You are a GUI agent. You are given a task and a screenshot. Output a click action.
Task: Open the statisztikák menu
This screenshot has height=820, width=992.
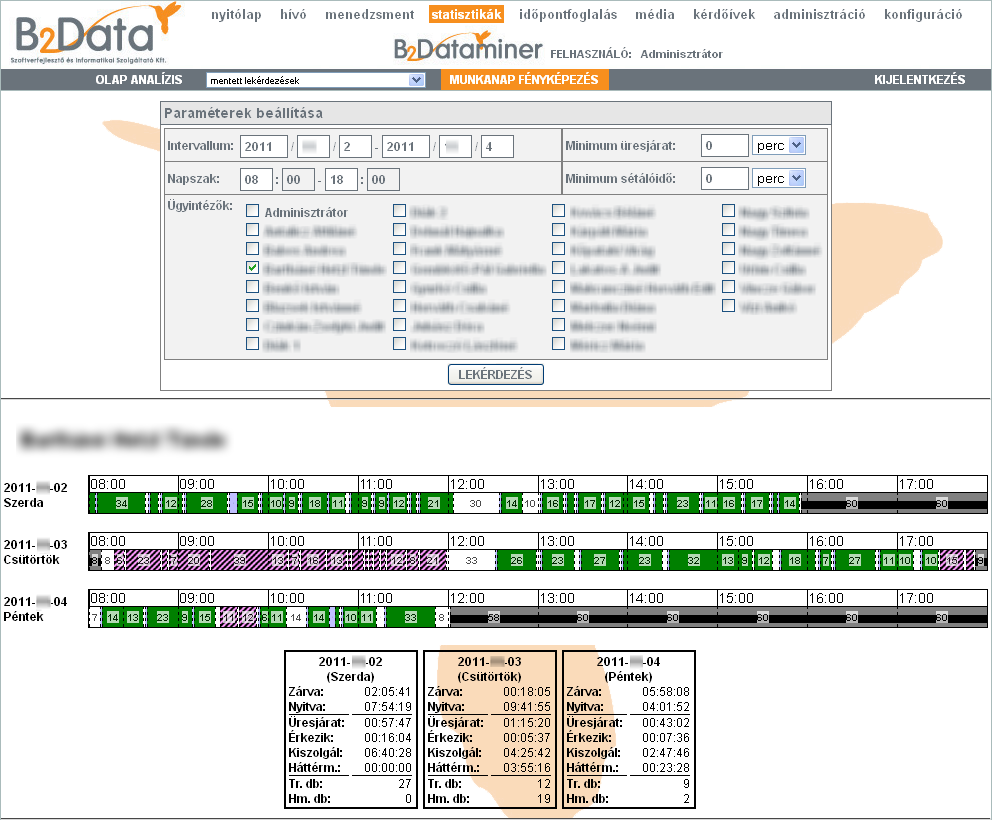tap(466, 15)
